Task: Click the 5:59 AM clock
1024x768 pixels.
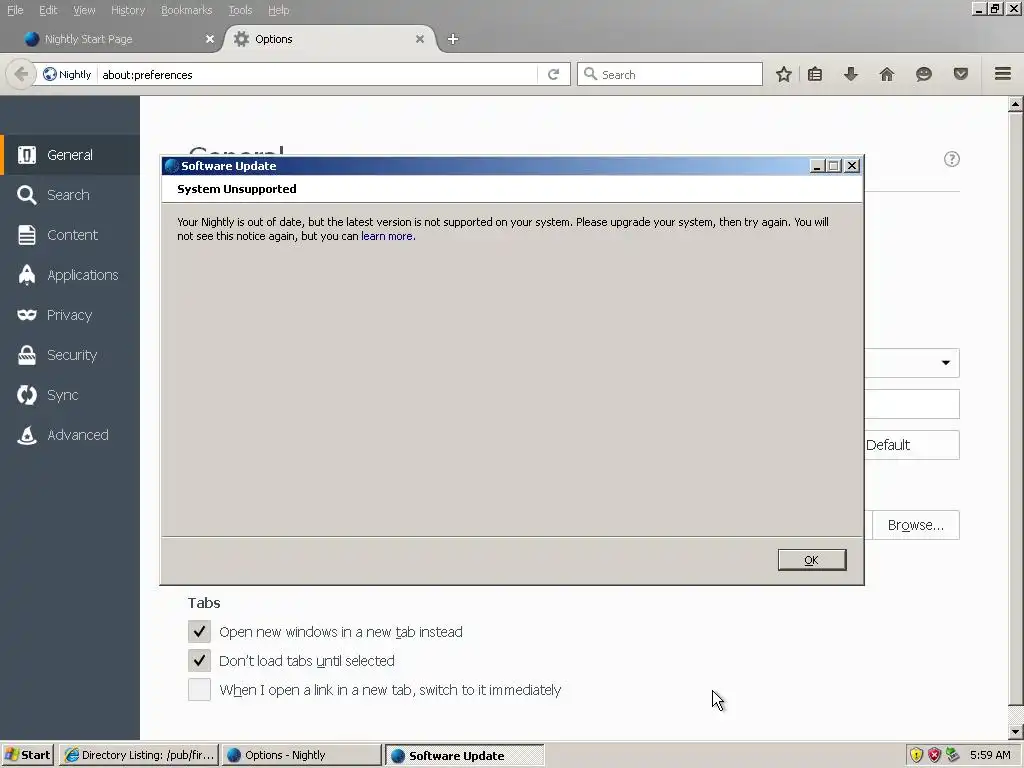Action: click(990, 755)
